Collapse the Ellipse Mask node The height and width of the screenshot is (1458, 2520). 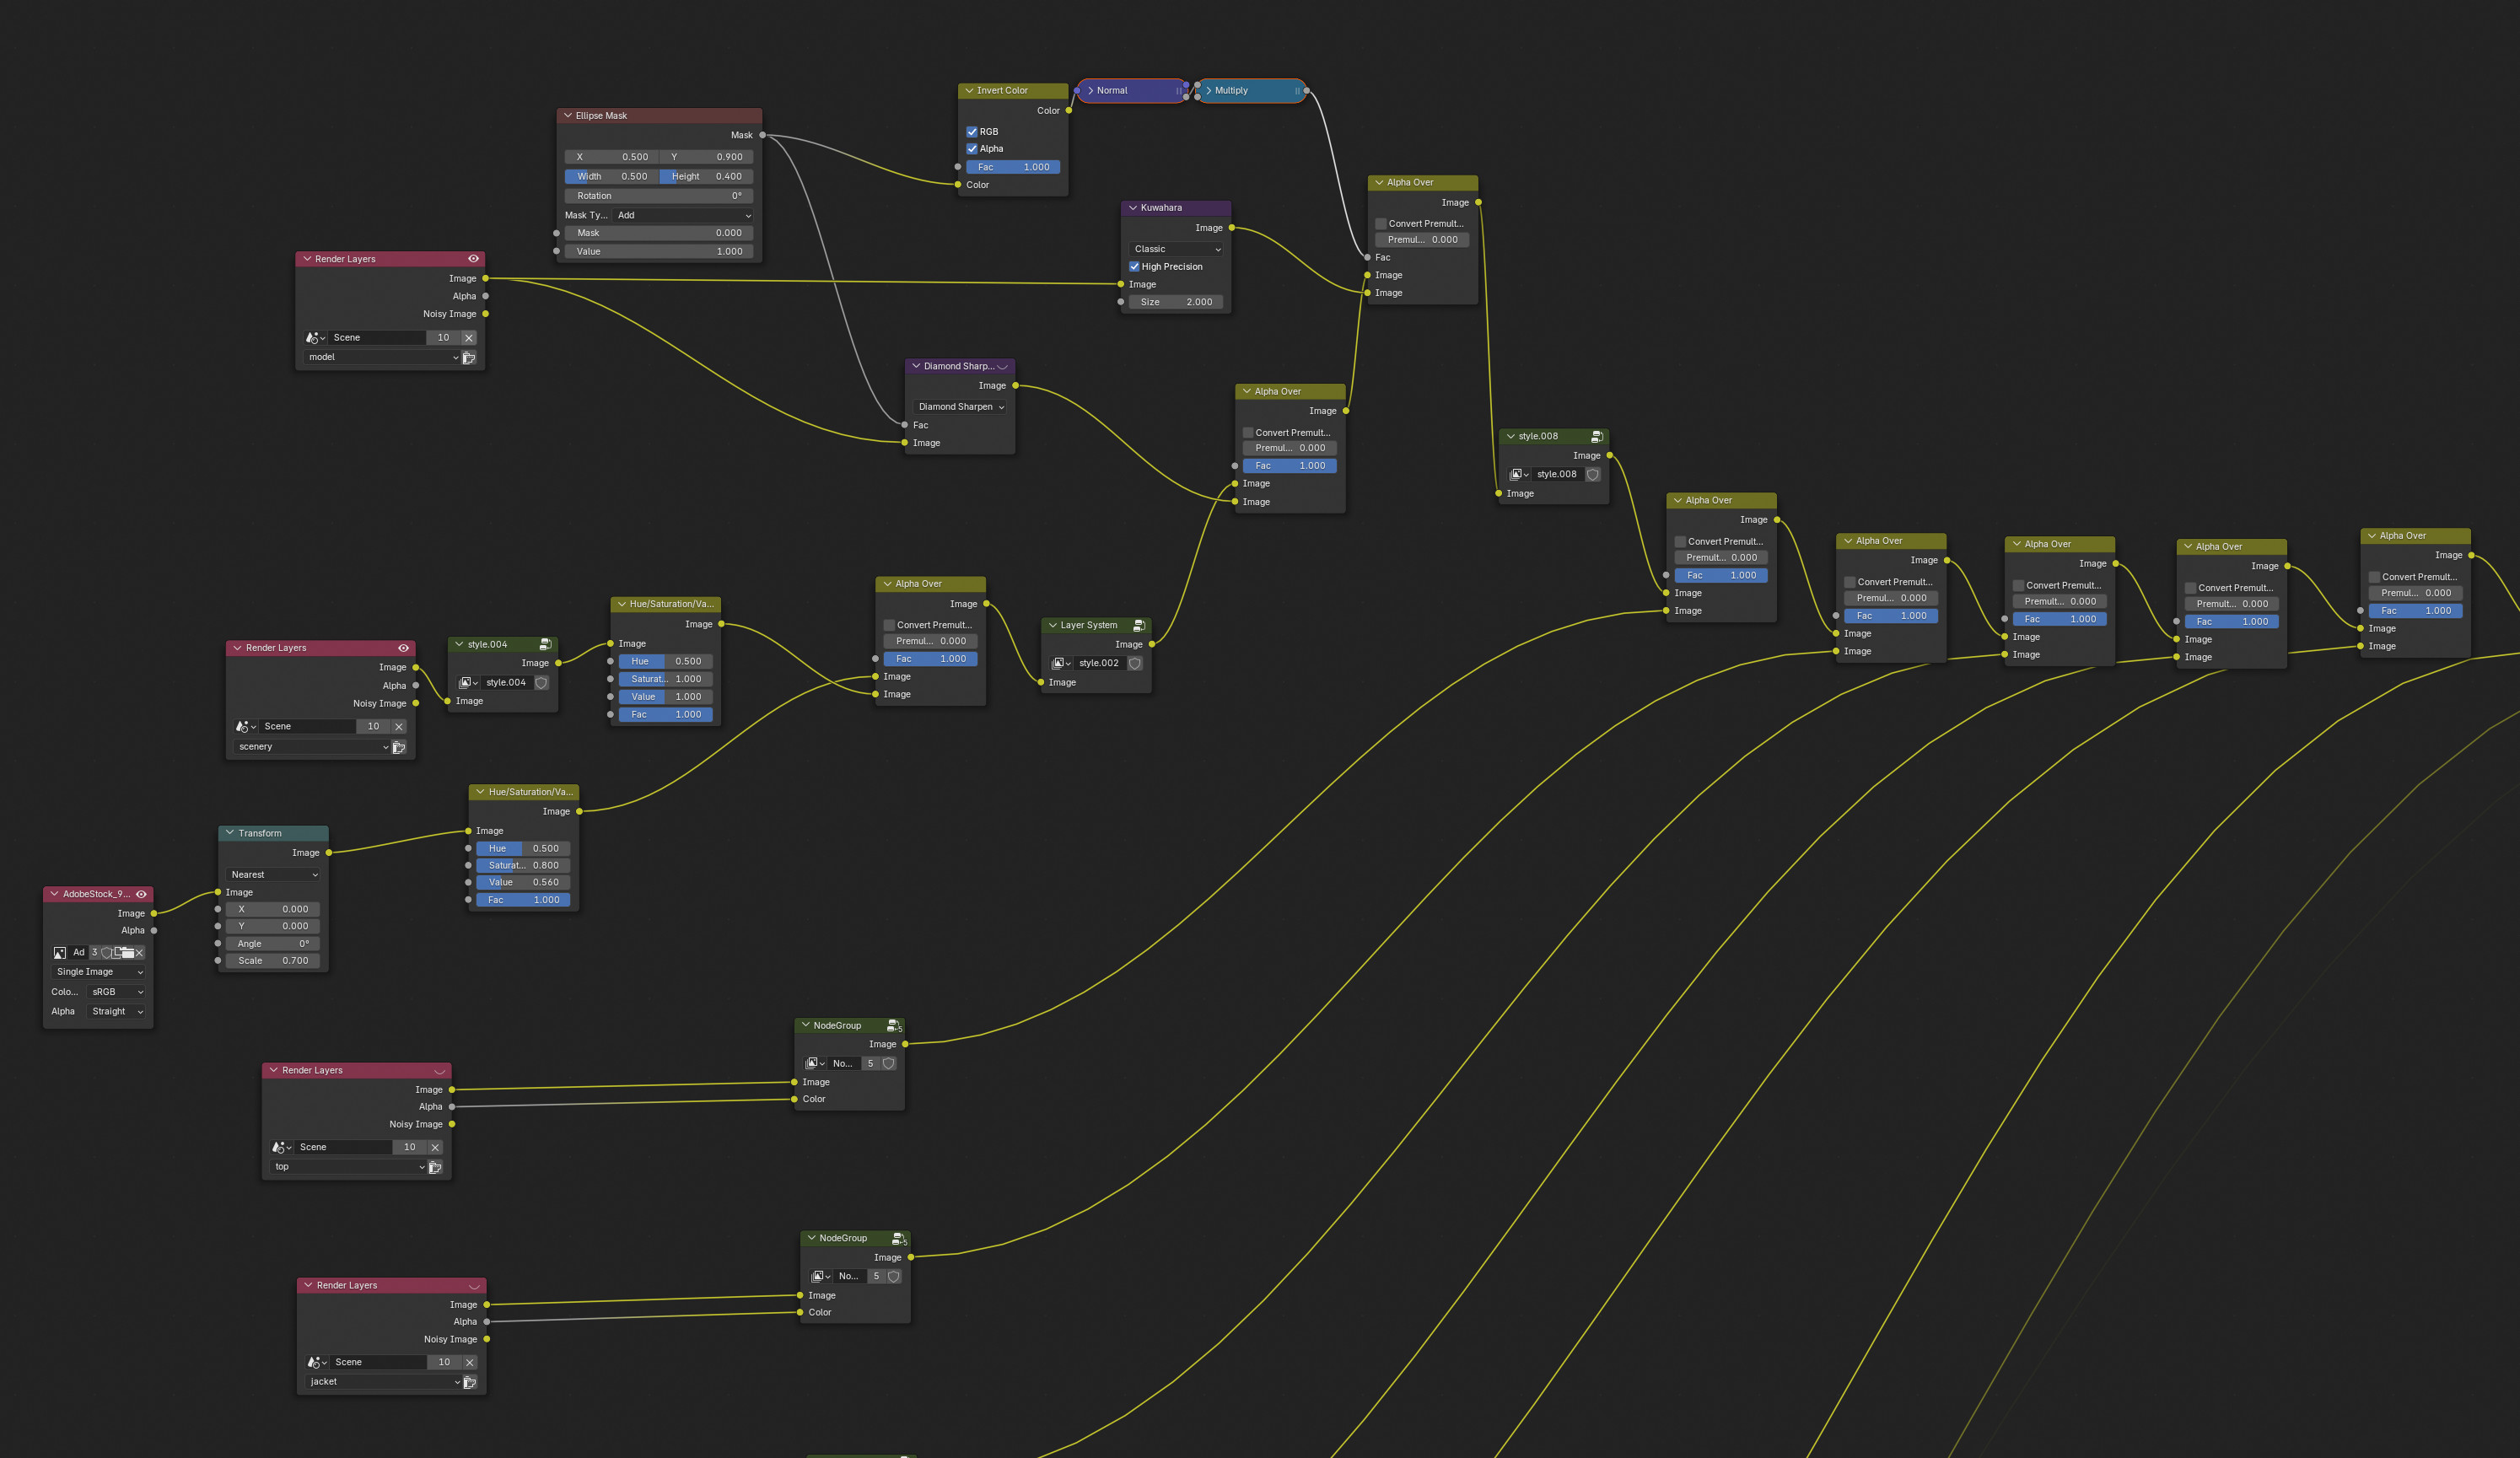568,116
